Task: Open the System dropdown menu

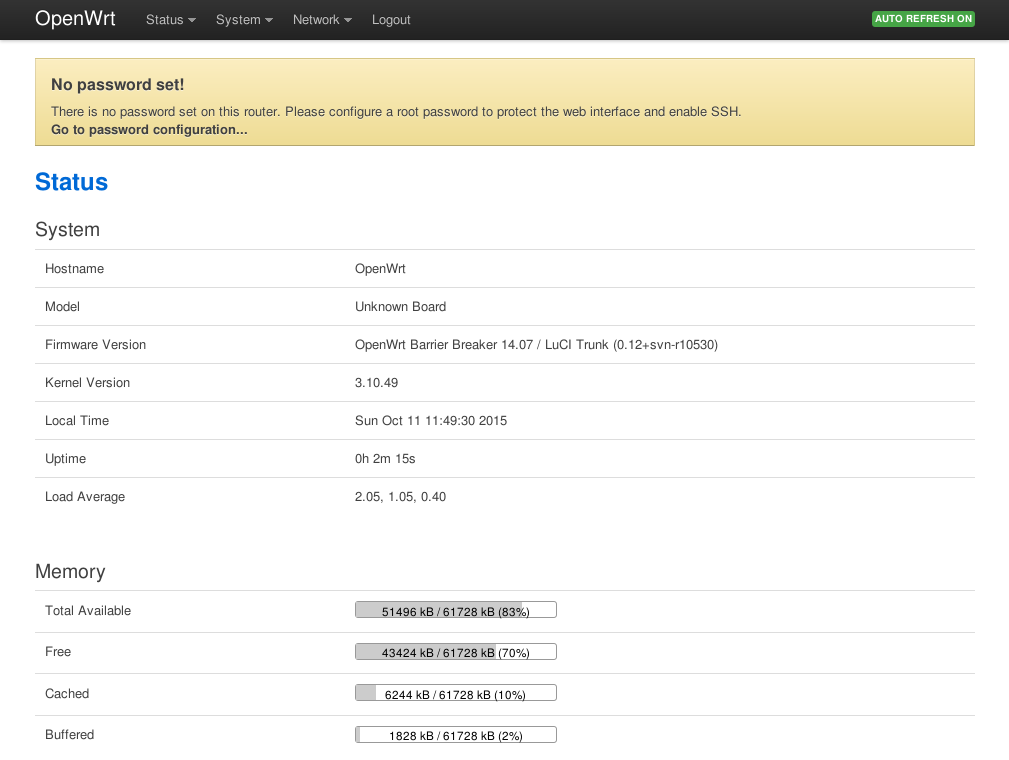Action: [244, 20]
